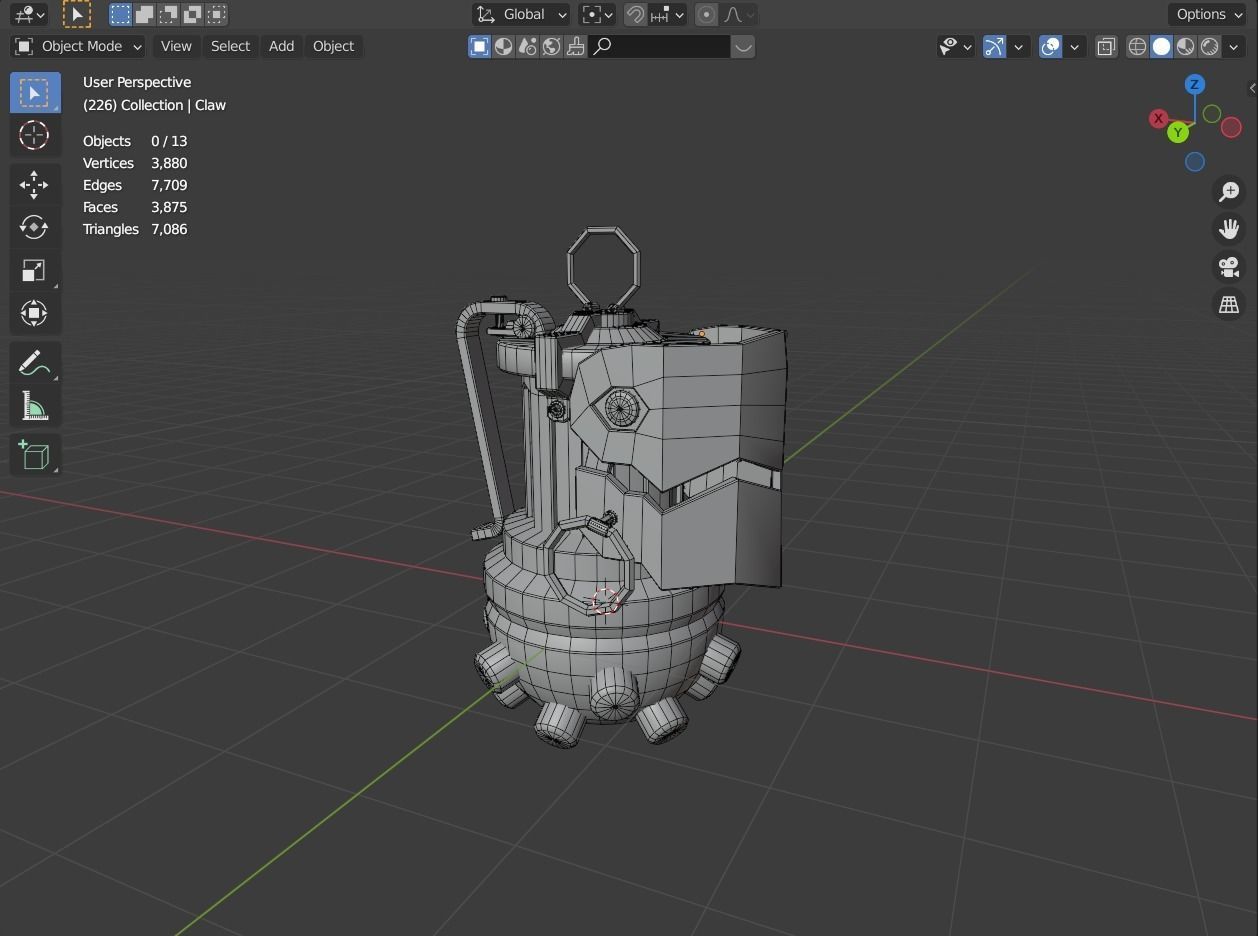1258x936 pixels.
Task: Toggle X-ray mode
Action: pyautogui.click(x=1106, y=46)
